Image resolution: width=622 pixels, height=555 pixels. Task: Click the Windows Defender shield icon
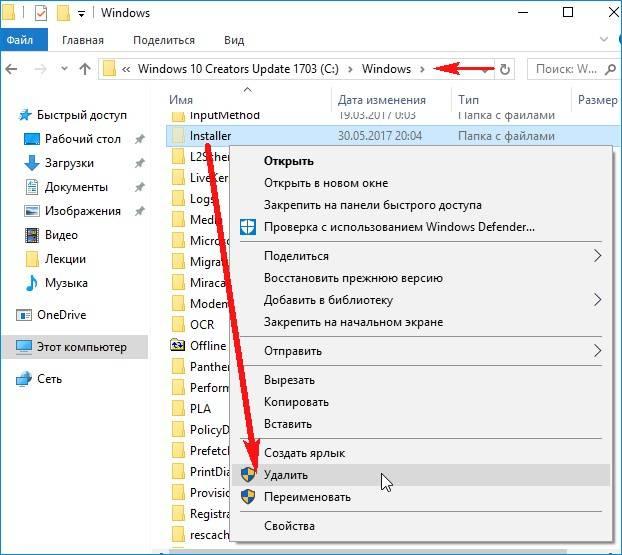(248, 227)
